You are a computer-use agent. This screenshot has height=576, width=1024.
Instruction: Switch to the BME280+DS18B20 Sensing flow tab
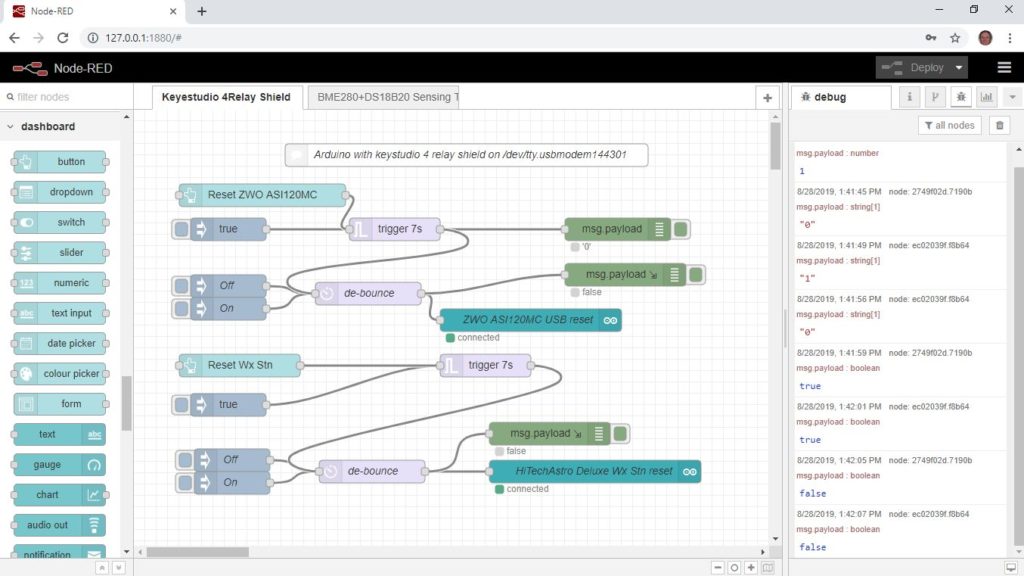(383, 97)
